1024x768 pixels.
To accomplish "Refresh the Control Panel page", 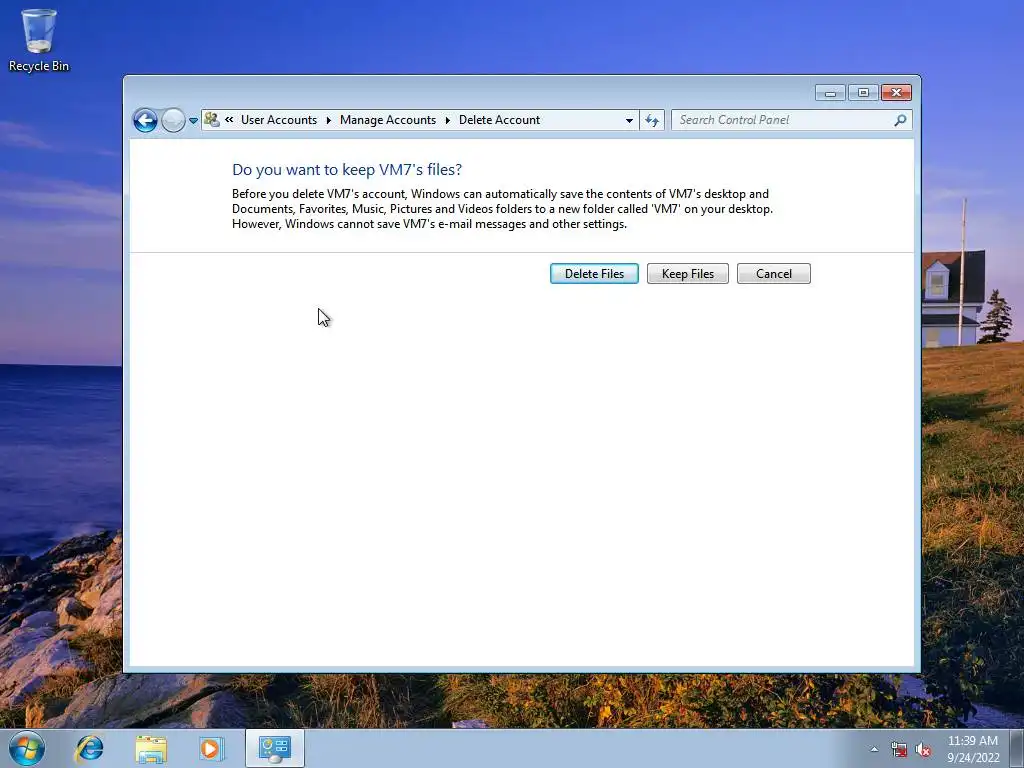I will coord(652,120).
